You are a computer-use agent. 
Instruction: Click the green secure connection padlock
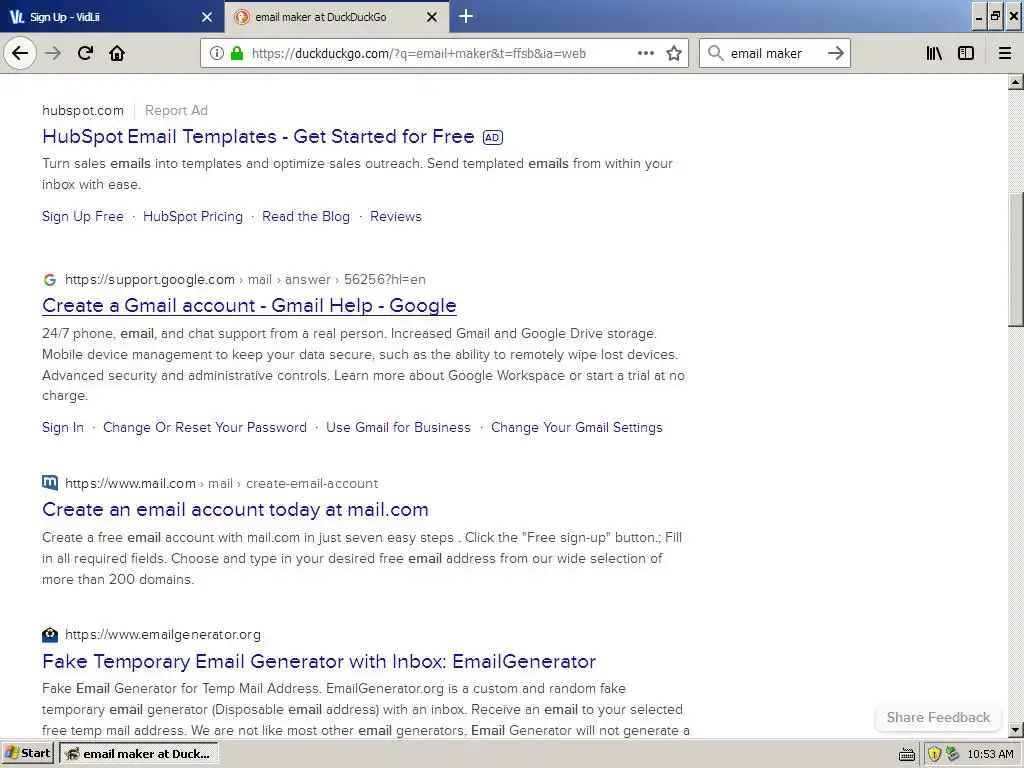point(237,53)
